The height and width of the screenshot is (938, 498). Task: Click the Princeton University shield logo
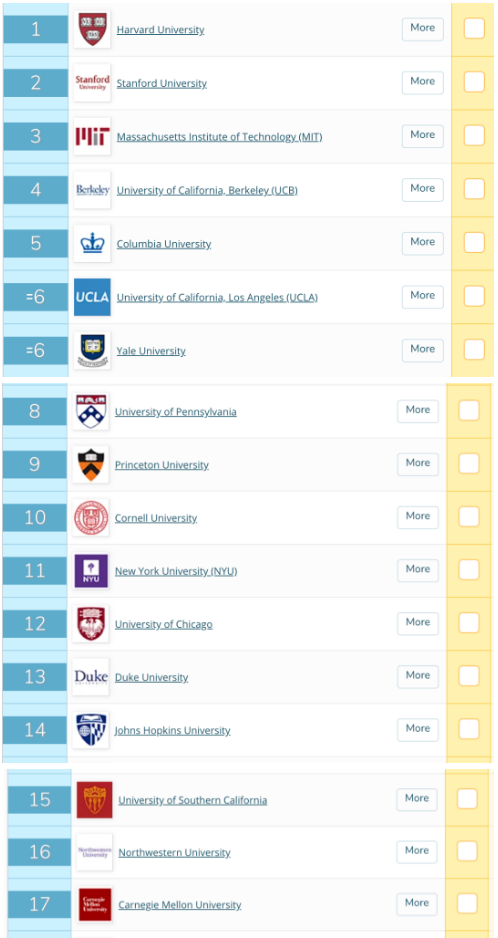[90, 464]
